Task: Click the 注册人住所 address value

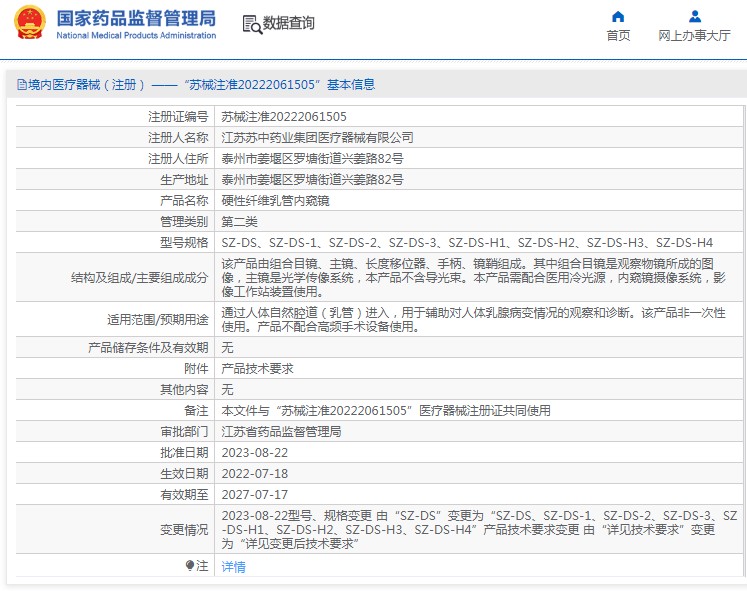Action: [x=313, y=159]
